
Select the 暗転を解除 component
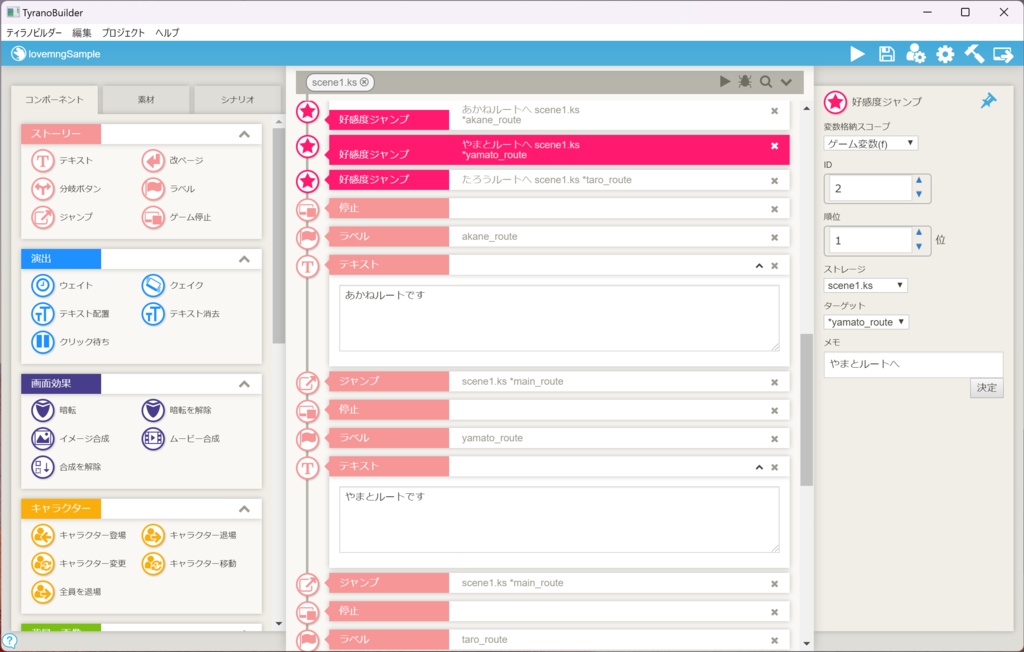pos(176,410)
